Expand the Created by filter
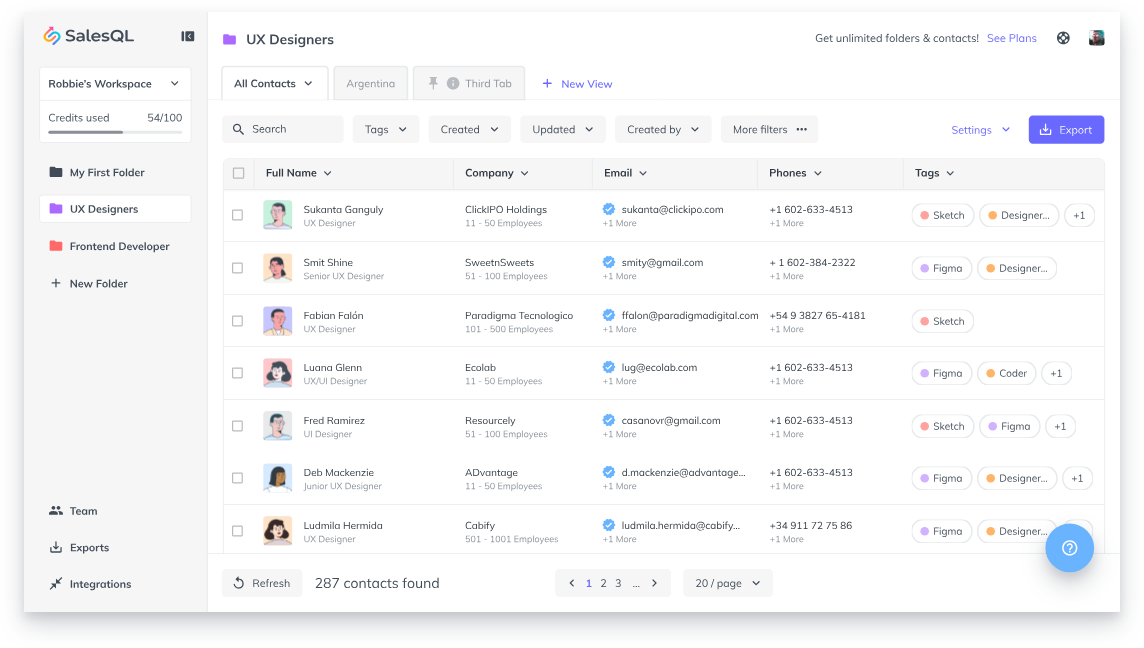The width and height of the screenshot is (1144, 648). 662,129
